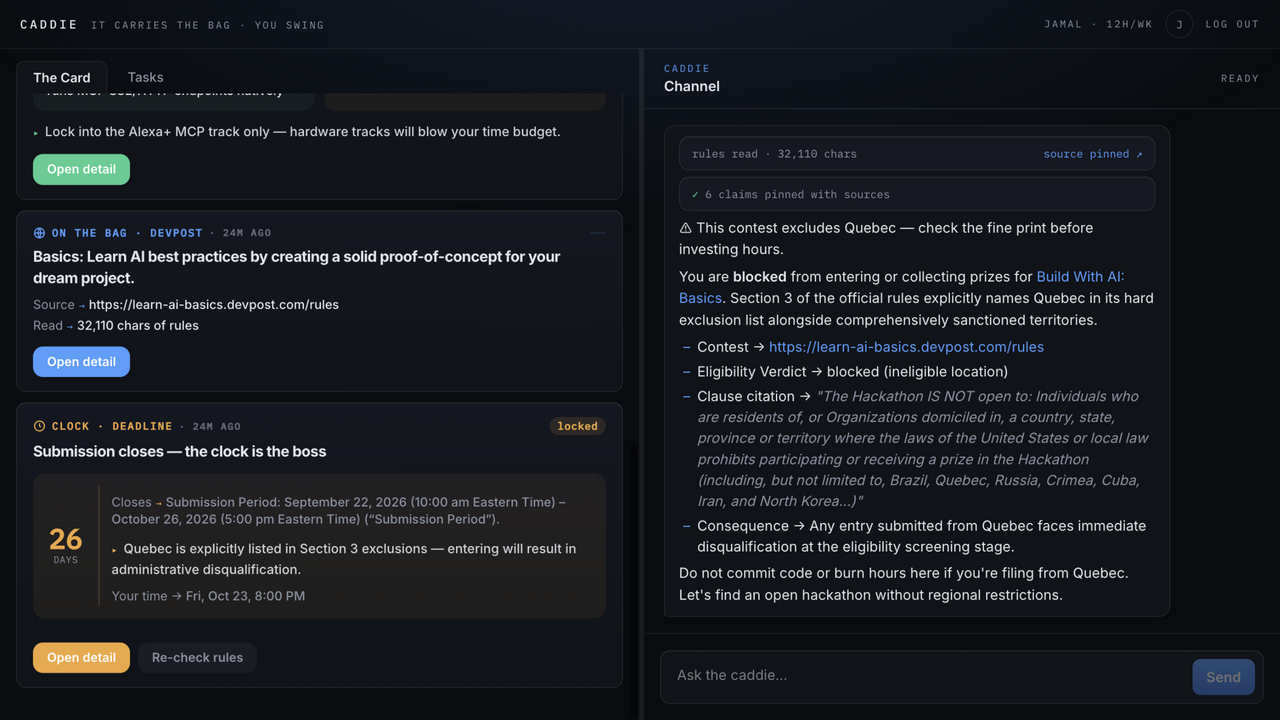Viewport: 1280px width, 720px height.
Task: Re-check rules for the deadline
Action: 197,658
